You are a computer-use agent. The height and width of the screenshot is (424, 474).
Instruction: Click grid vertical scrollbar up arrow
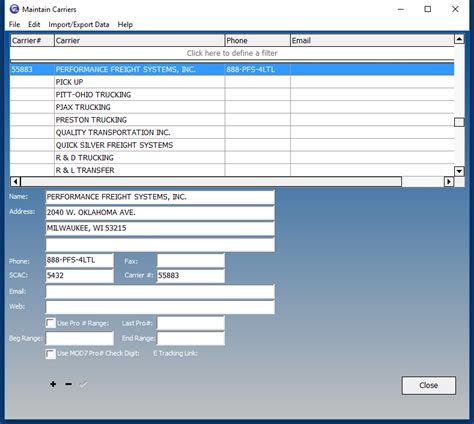459,39
